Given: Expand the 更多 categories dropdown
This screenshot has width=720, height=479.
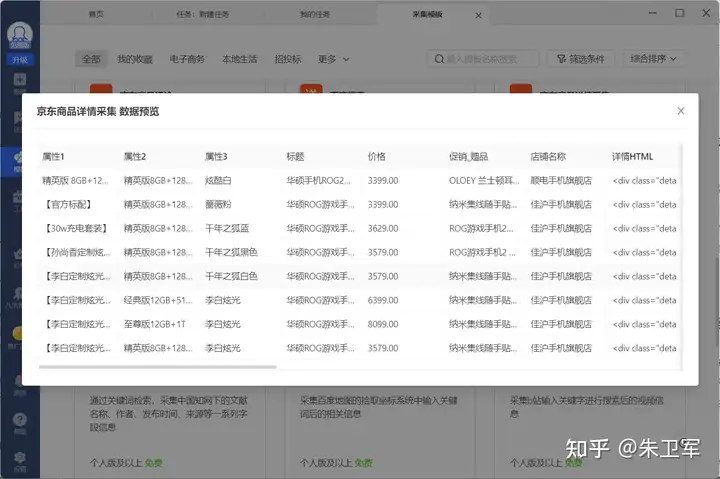Looking at the screenshot, I should pyautogui.click(x=334, y=59).
